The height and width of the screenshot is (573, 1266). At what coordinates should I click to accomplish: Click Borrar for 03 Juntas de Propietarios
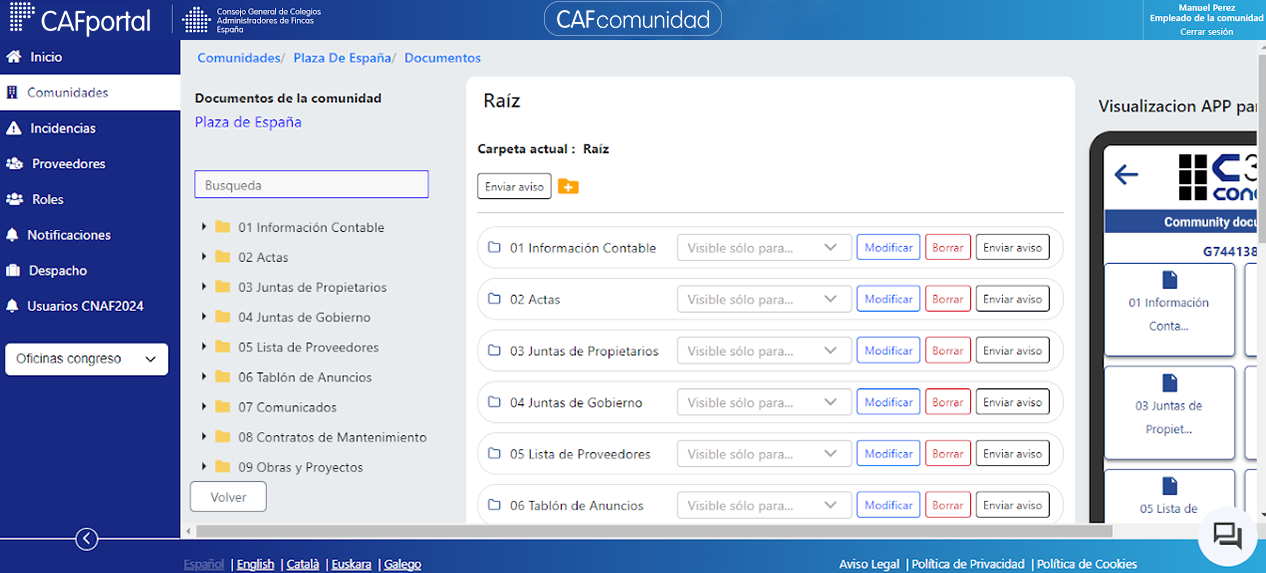point(947,351)
